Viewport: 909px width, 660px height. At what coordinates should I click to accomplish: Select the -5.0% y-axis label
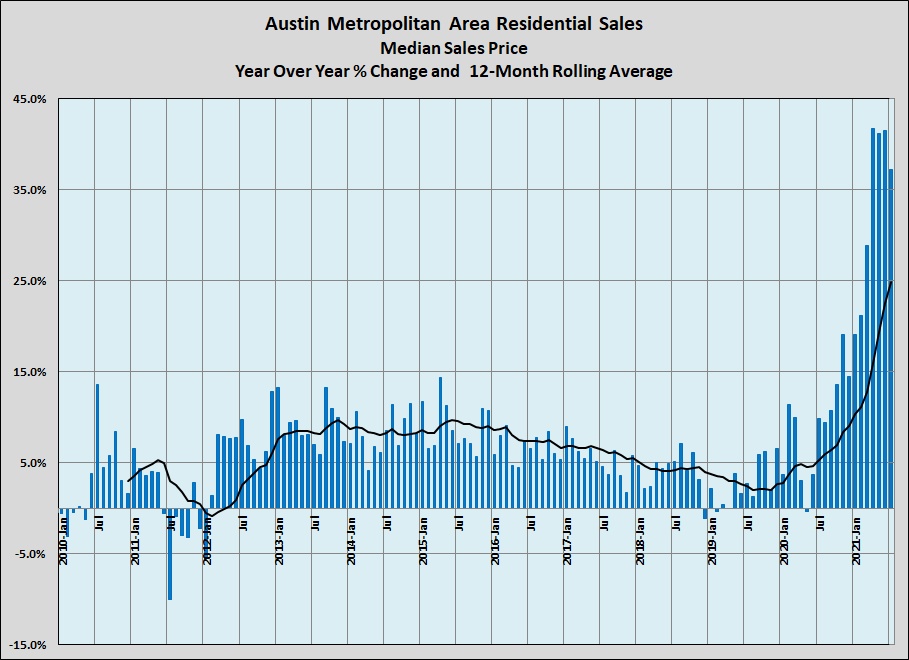click(30, 554)
